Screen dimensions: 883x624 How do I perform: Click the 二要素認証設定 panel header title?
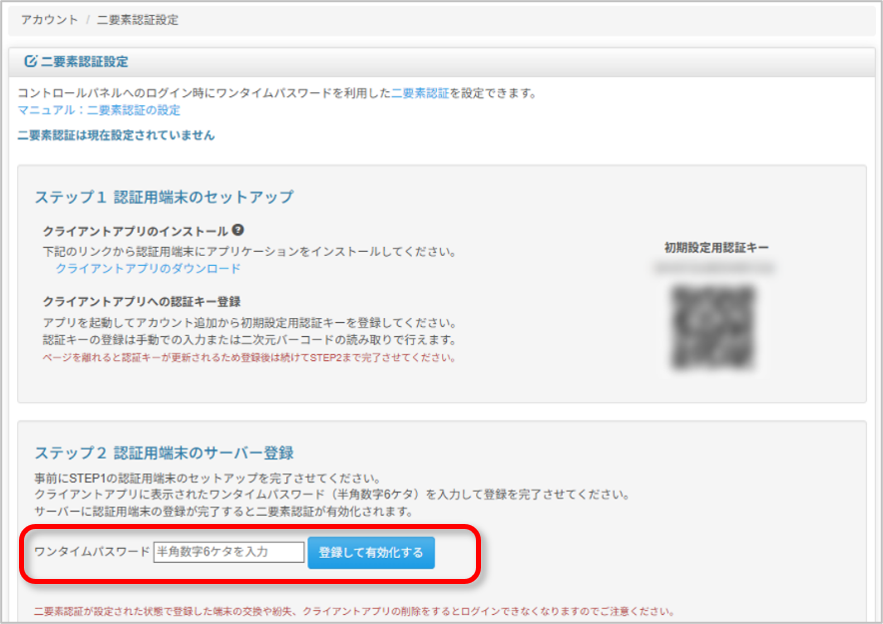(x=84, y=61)
